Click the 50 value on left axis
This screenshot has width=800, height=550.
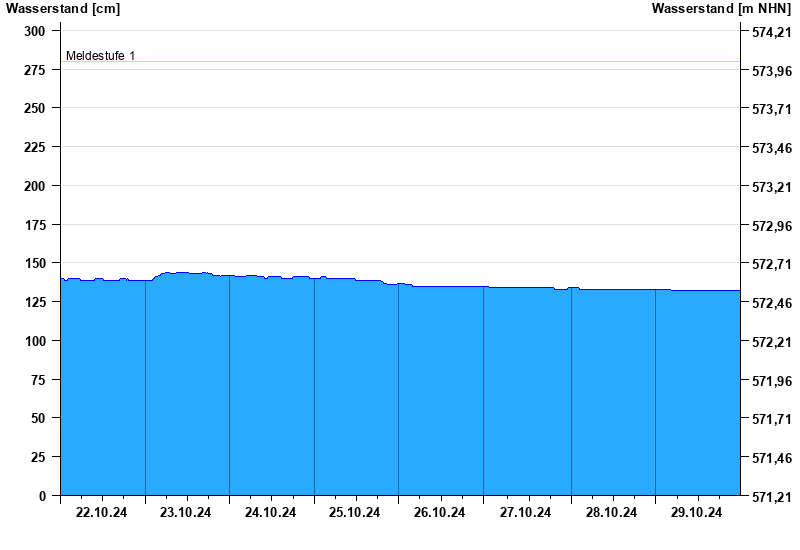(38, 418)
